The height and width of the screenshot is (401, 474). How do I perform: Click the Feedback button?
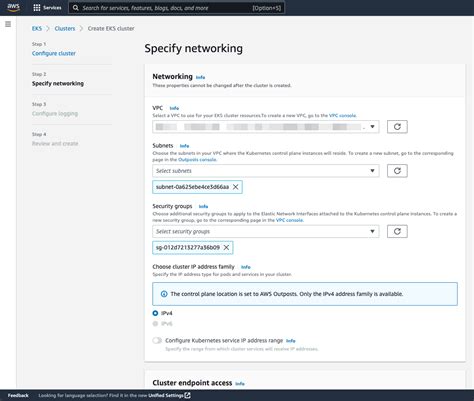click(x=18, y=395)
